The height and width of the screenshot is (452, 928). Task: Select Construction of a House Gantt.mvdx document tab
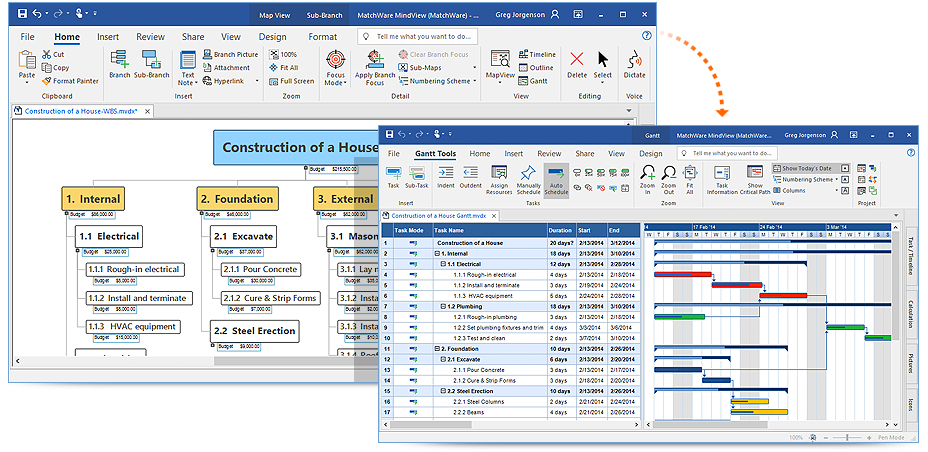439,216
